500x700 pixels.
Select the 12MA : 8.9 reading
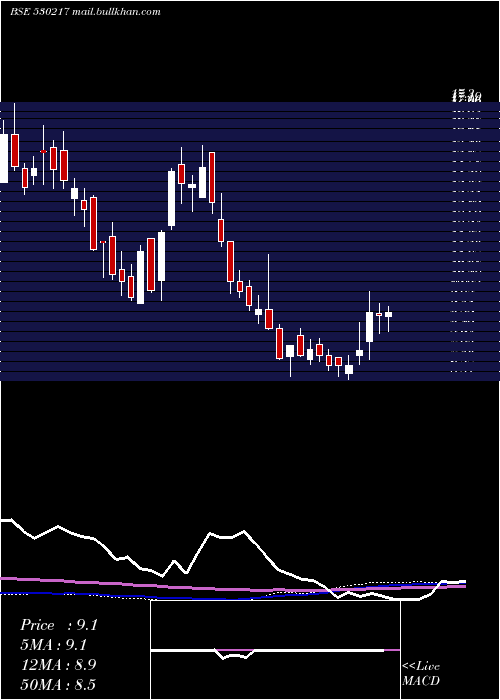pos(58,665)
